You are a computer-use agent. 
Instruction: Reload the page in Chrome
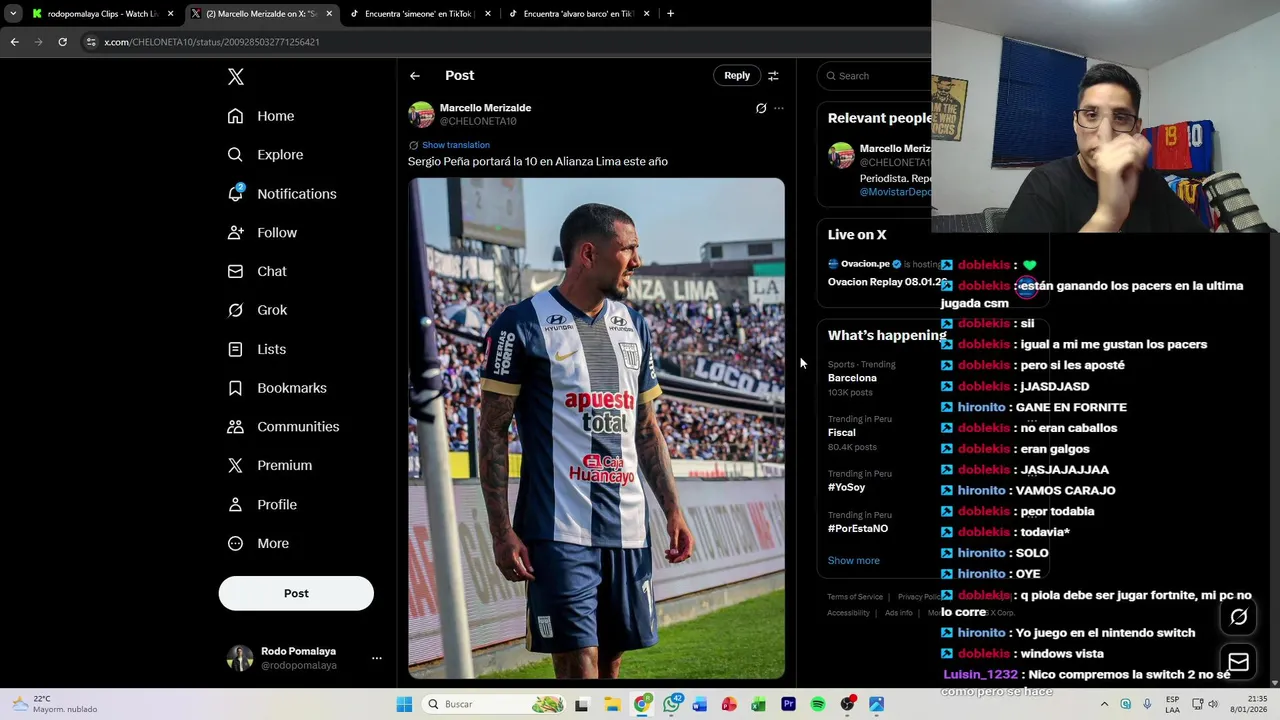62,42
